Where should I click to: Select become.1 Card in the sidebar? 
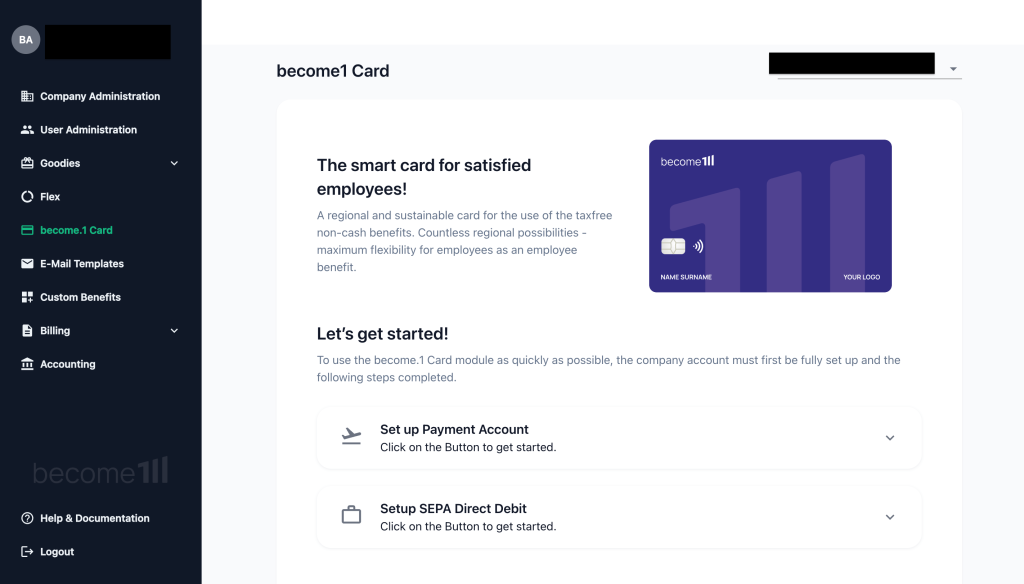76,230
